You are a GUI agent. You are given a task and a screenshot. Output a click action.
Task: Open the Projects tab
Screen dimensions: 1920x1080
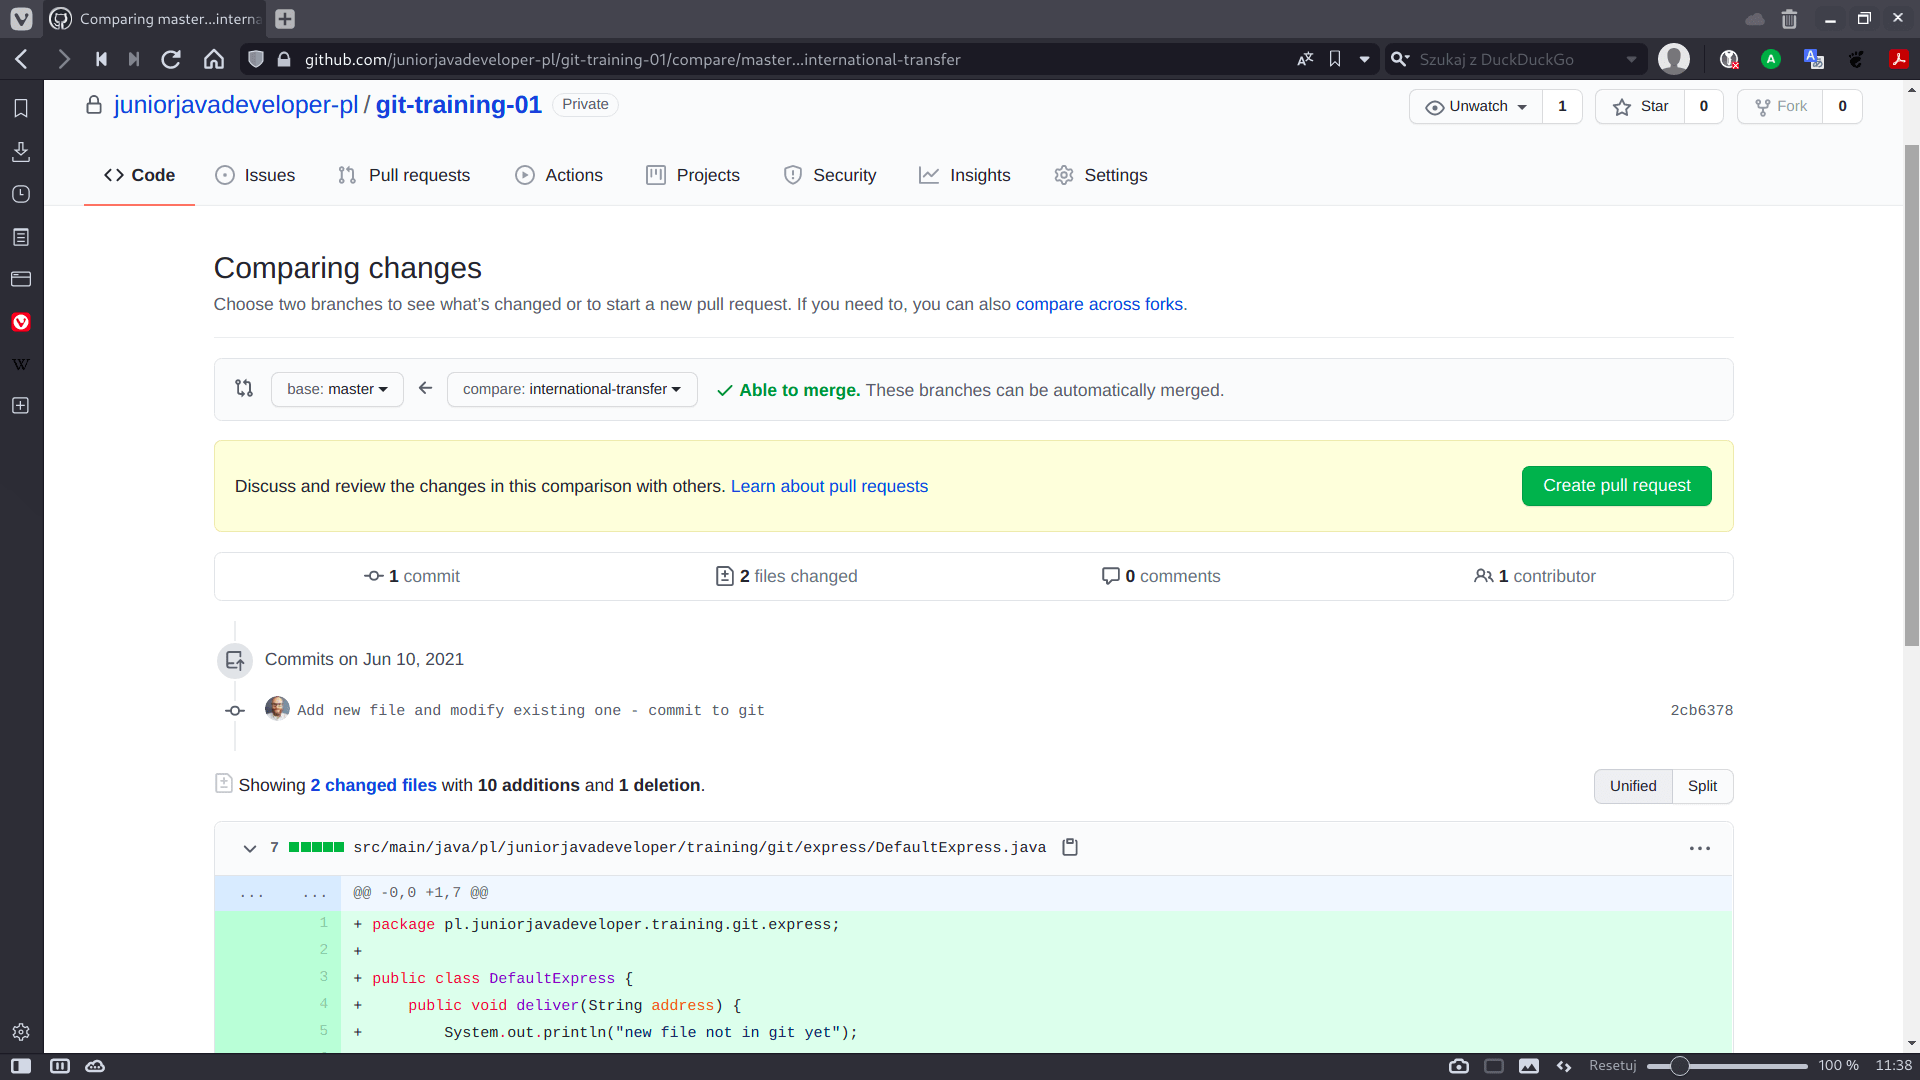tap(708, 174)
